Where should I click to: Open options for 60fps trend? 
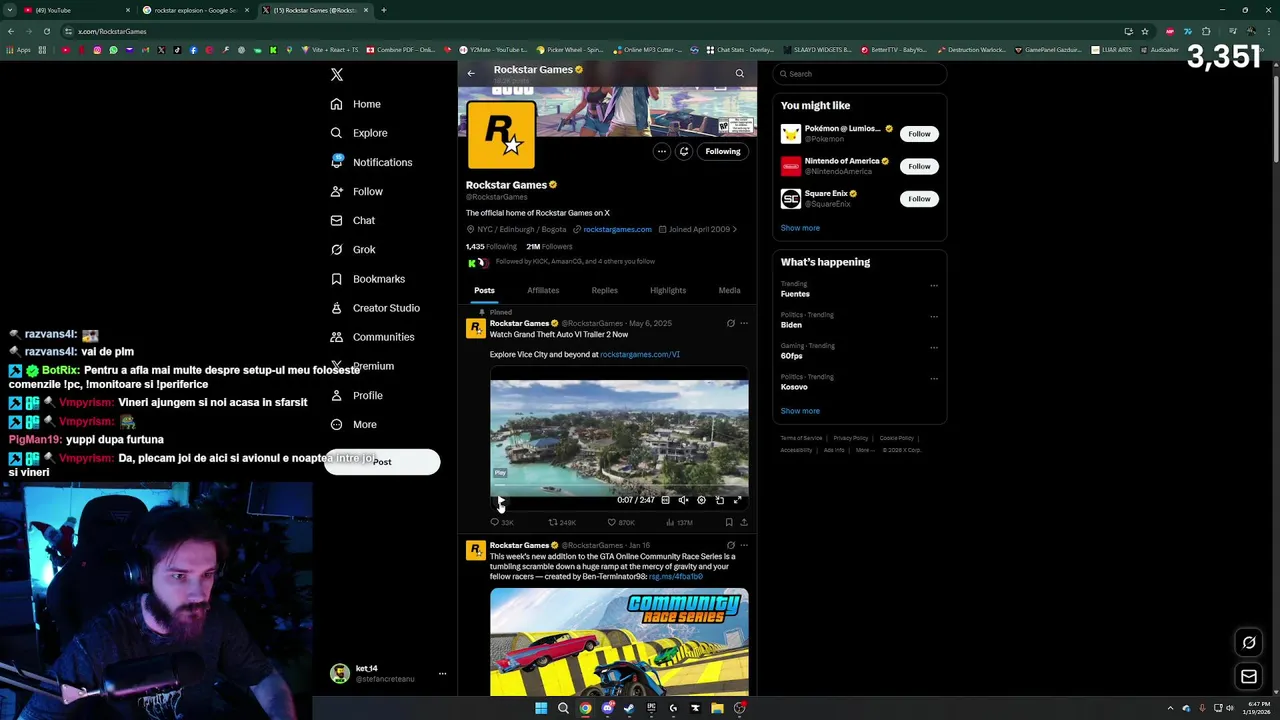coord(934,347)
